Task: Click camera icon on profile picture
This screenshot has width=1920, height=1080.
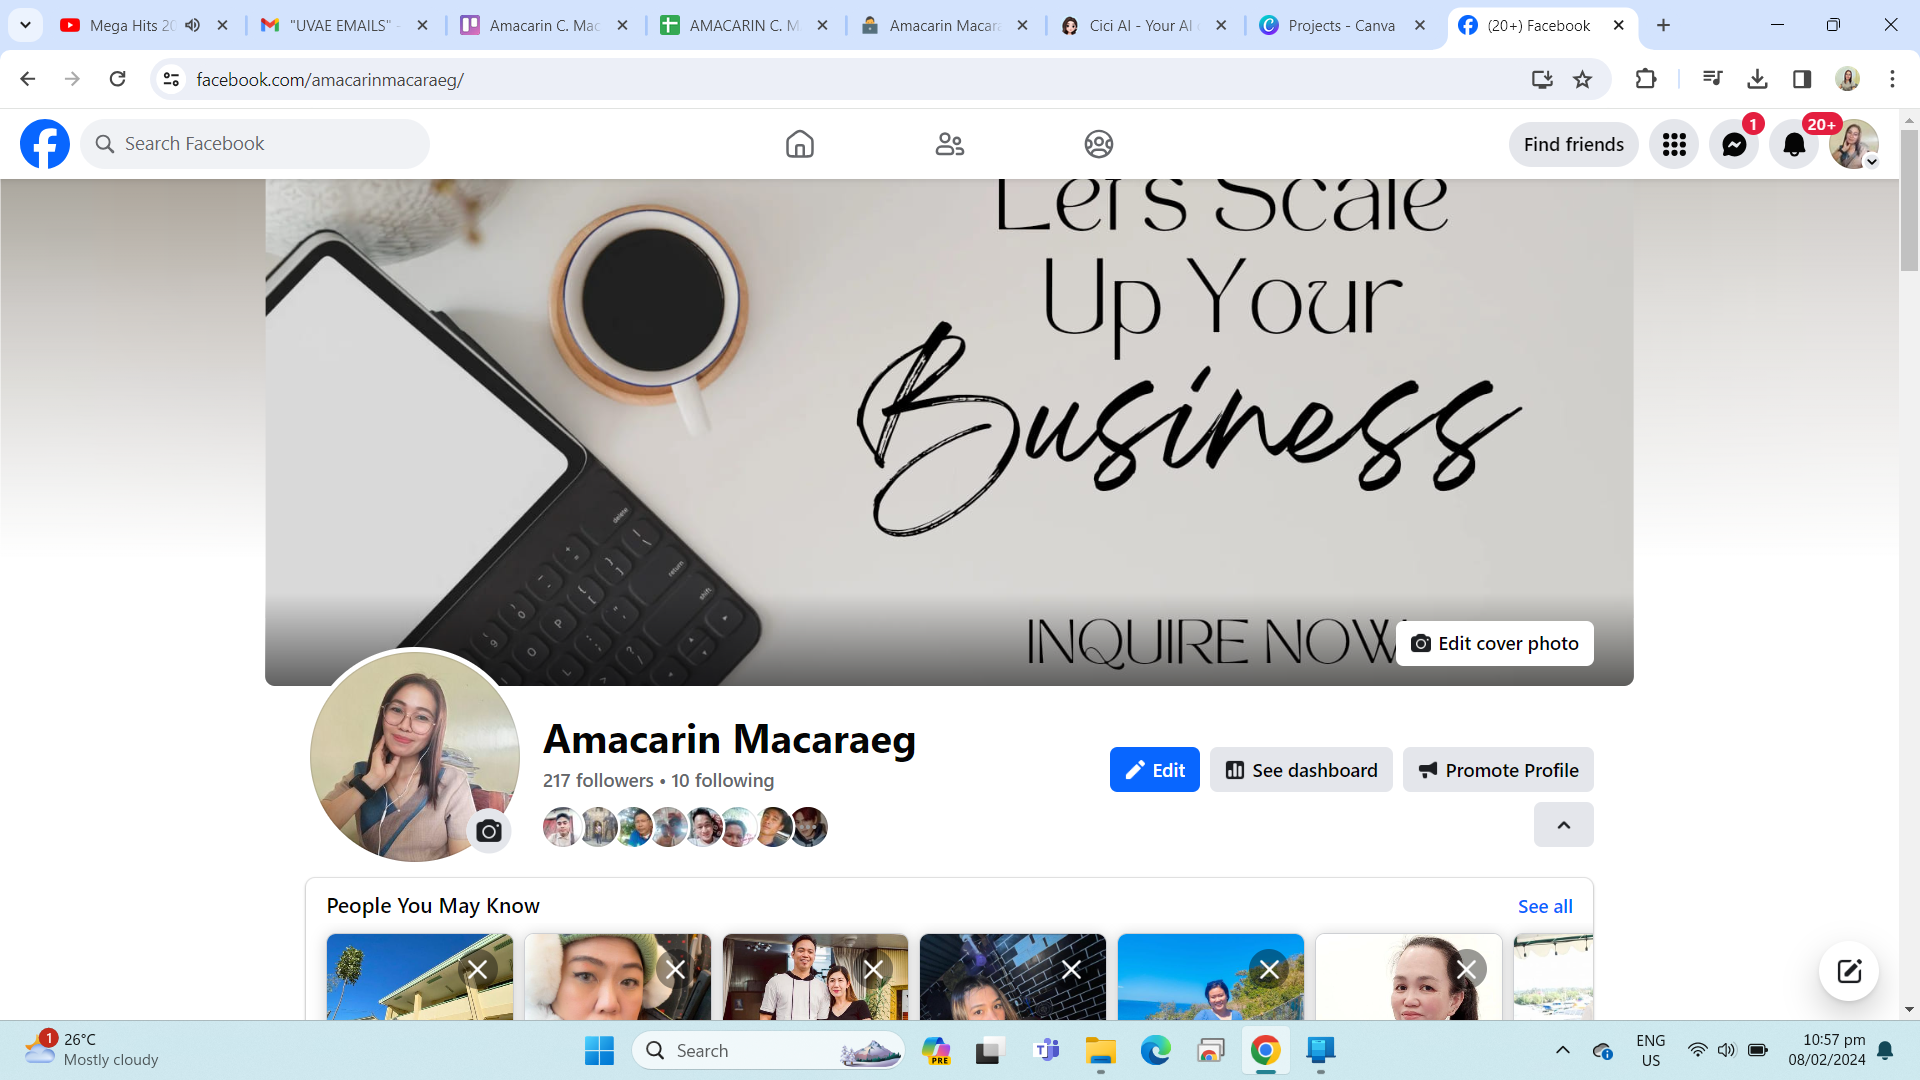Action: coord(489,831)
